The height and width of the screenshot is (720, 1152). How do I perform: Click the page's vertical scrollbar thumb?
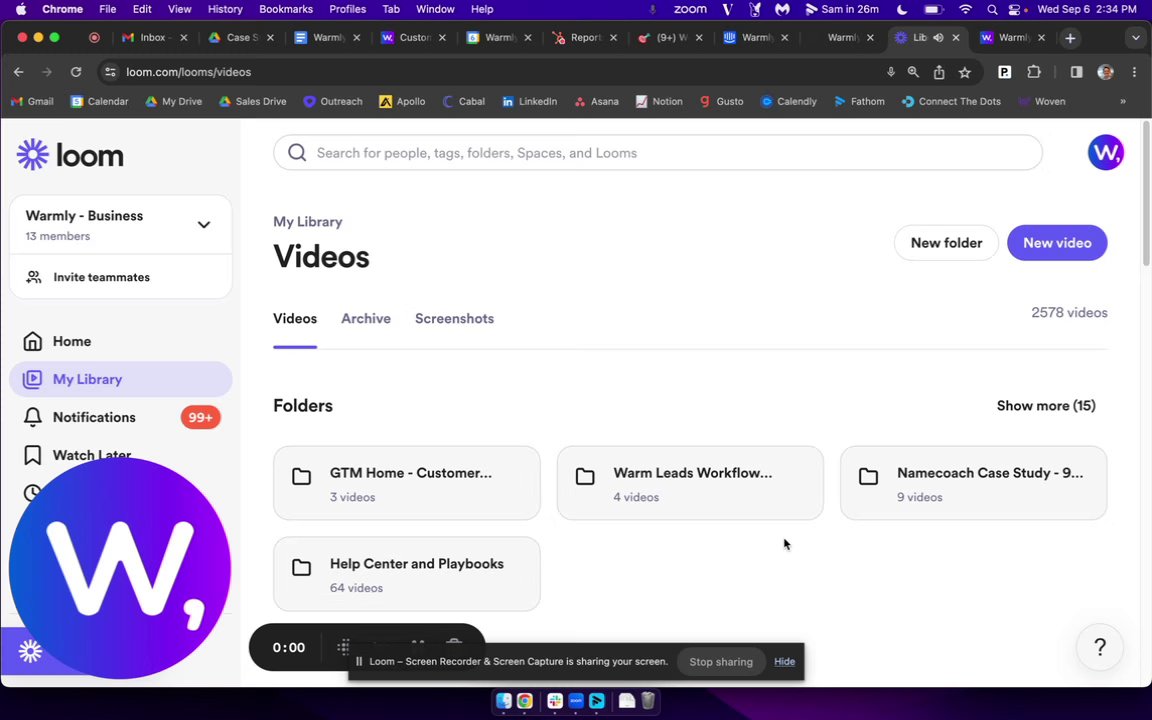(x=1146, y=192)
